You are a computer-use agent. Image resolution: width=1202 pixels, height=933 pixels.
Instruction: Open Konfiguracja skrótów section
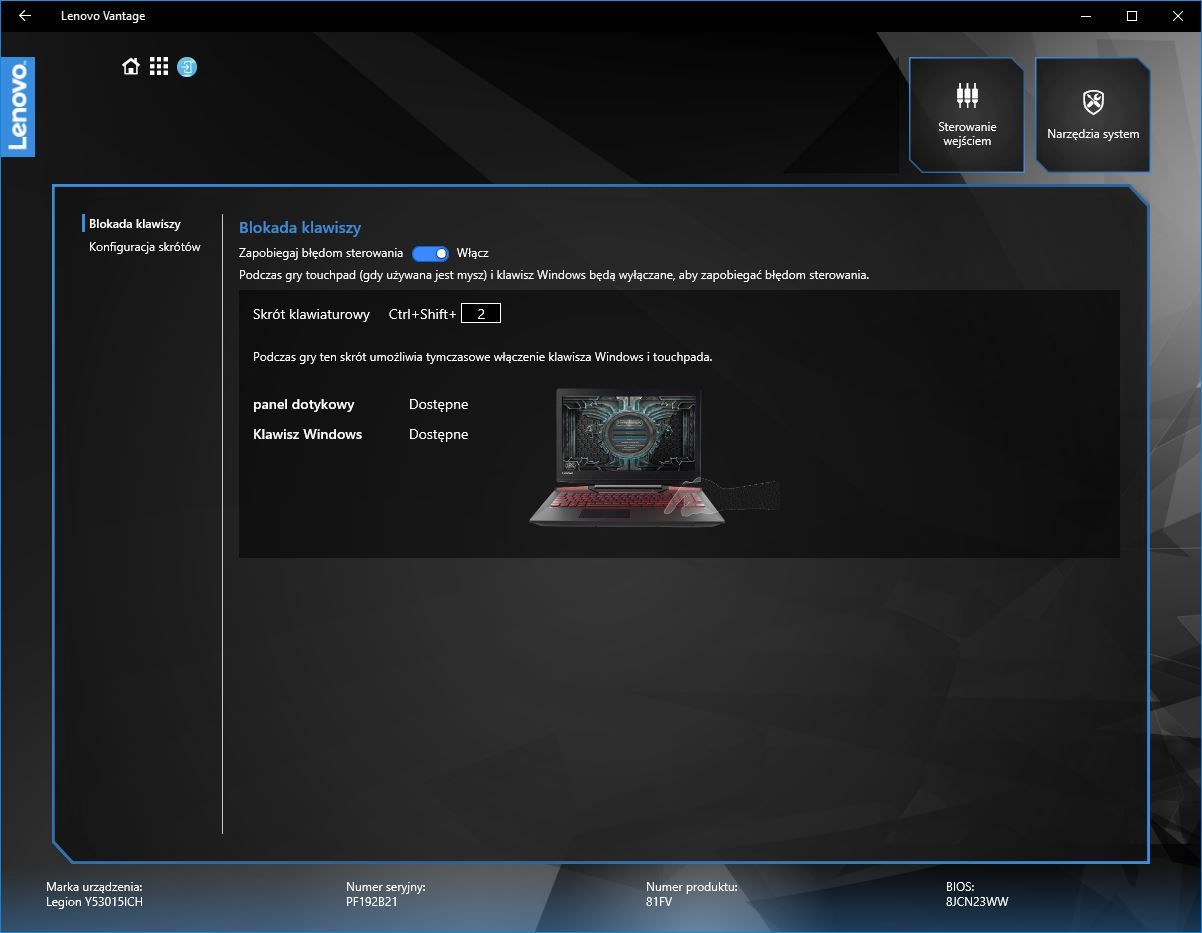(143, 247)
